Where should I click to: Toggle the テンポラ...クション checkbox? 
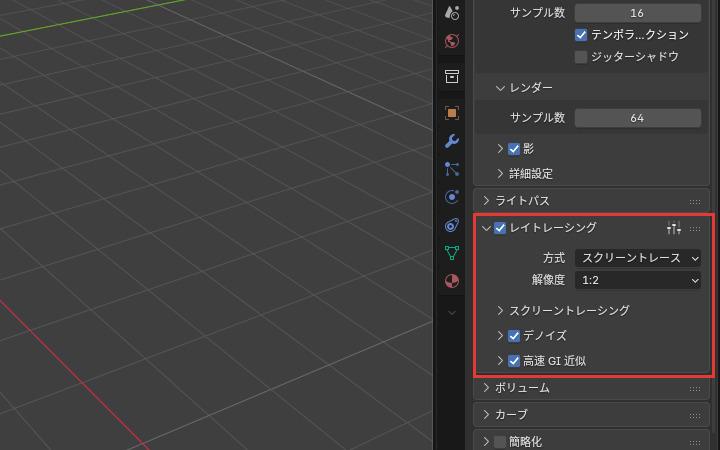pyautogui.click(x=580, y=35)
